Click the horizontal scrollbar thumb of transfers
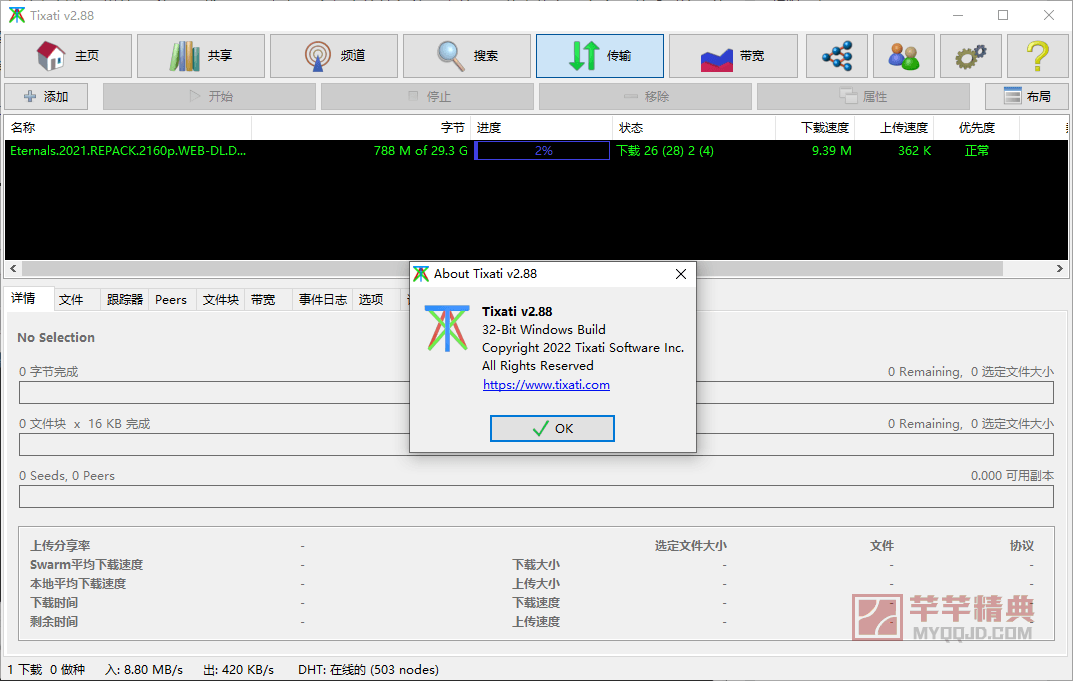1073x681 pixels. click(x=512, y=269)
